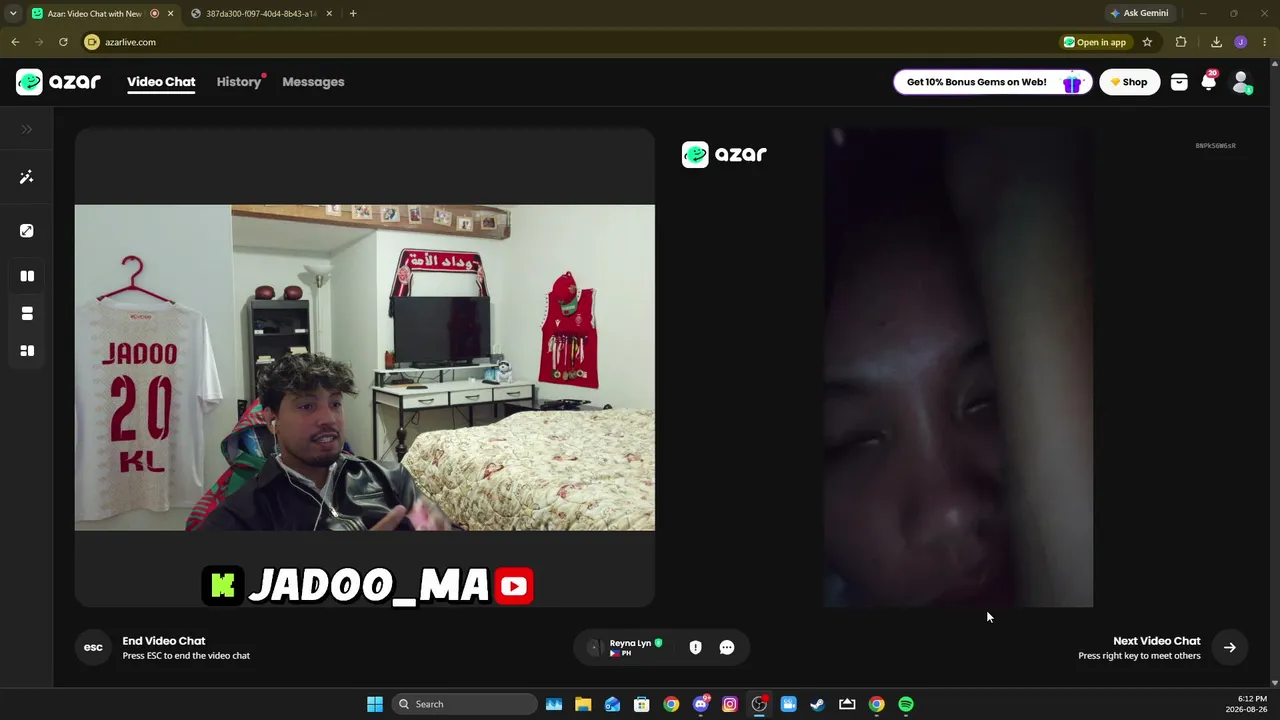Image resolution: width=1280 pixels, height=720 pixels.
Task: Expand the left sidebar with double chevron
Action: (27, 129)
